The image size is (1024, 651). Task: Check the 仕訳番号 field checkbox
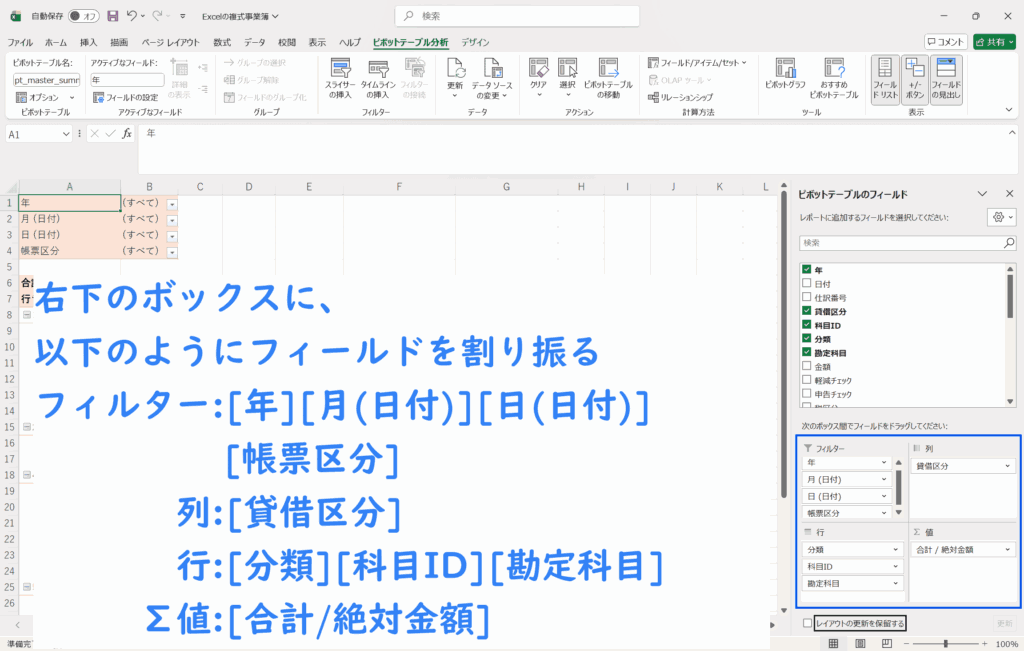point(807,298)
